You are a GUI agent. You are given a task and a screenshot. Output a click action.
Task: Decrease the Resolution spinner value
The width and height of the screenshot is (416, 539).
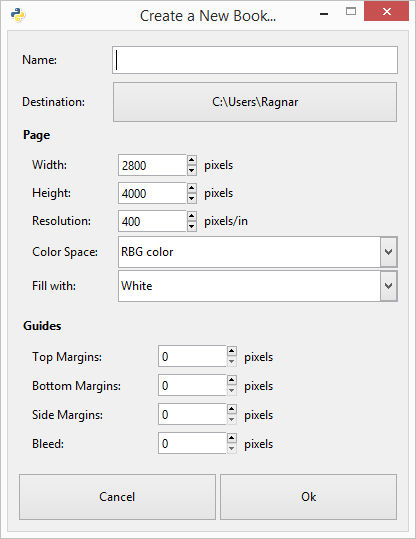[x=192, y=227]
